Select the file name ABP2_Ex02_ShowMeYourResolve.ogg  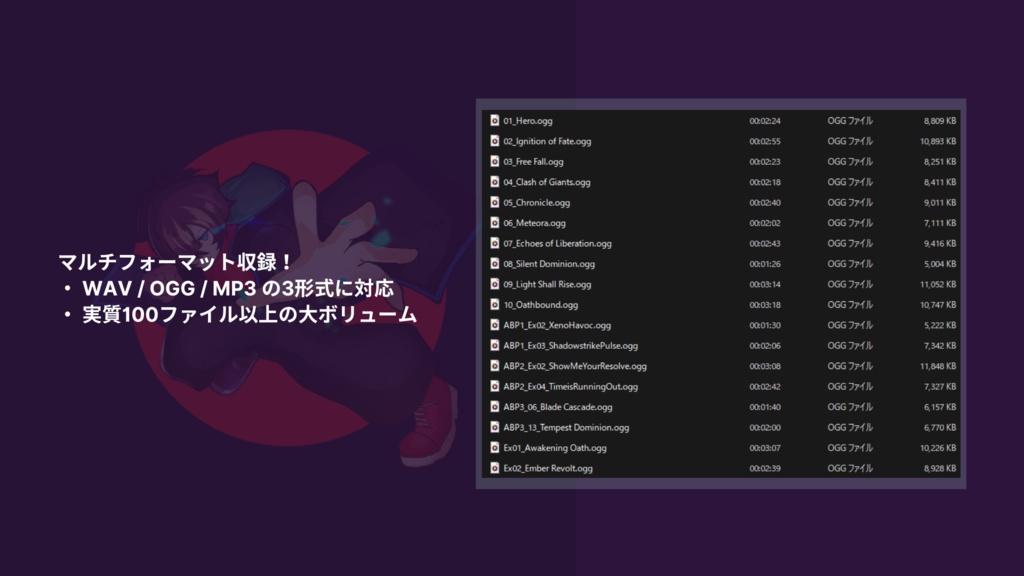(x=575, y=366)
